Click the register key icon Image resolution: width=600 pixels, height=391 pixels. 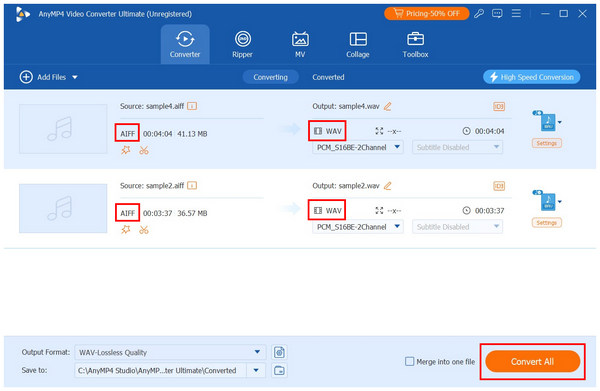pos(479,14)
